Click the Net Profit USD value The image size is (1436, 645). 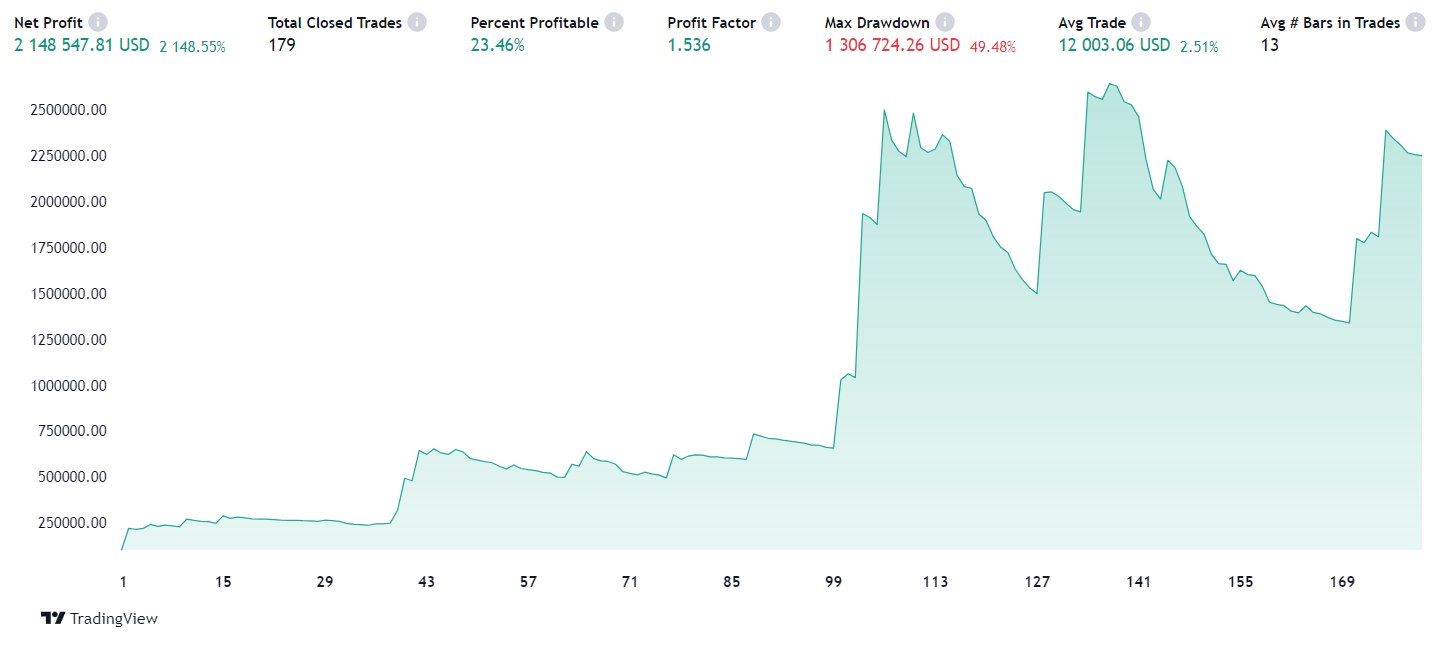coord(82,45)
